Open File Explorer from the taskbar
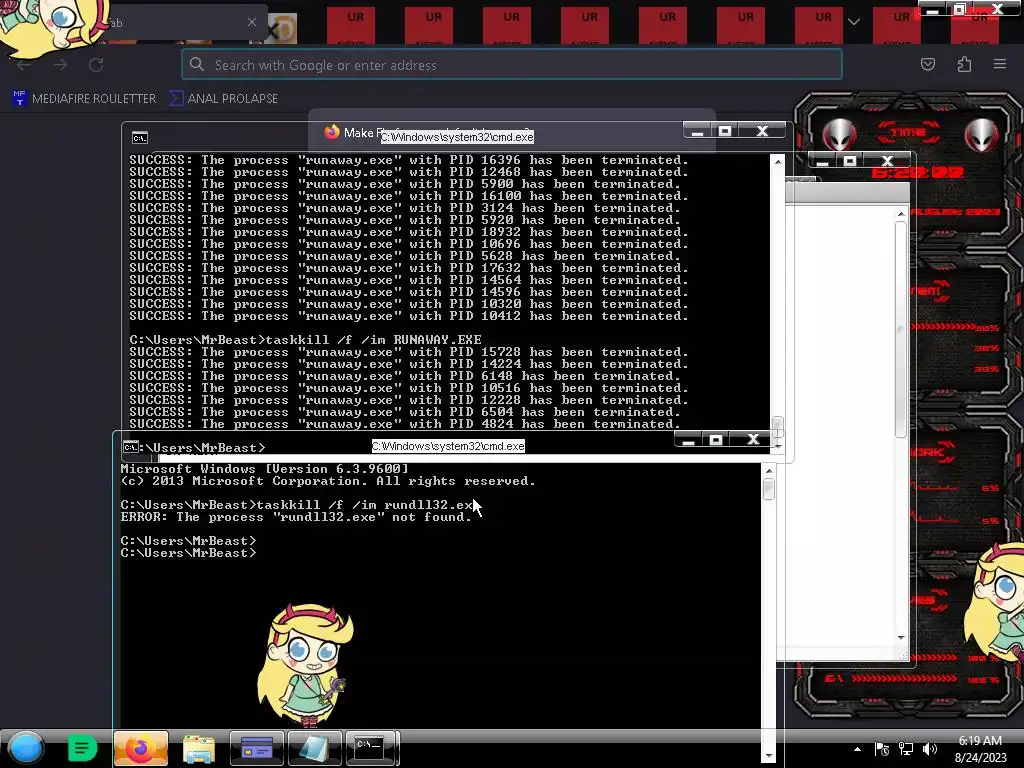The height and width of the screenshot is (768, 1024). click(x=199, y=748)
